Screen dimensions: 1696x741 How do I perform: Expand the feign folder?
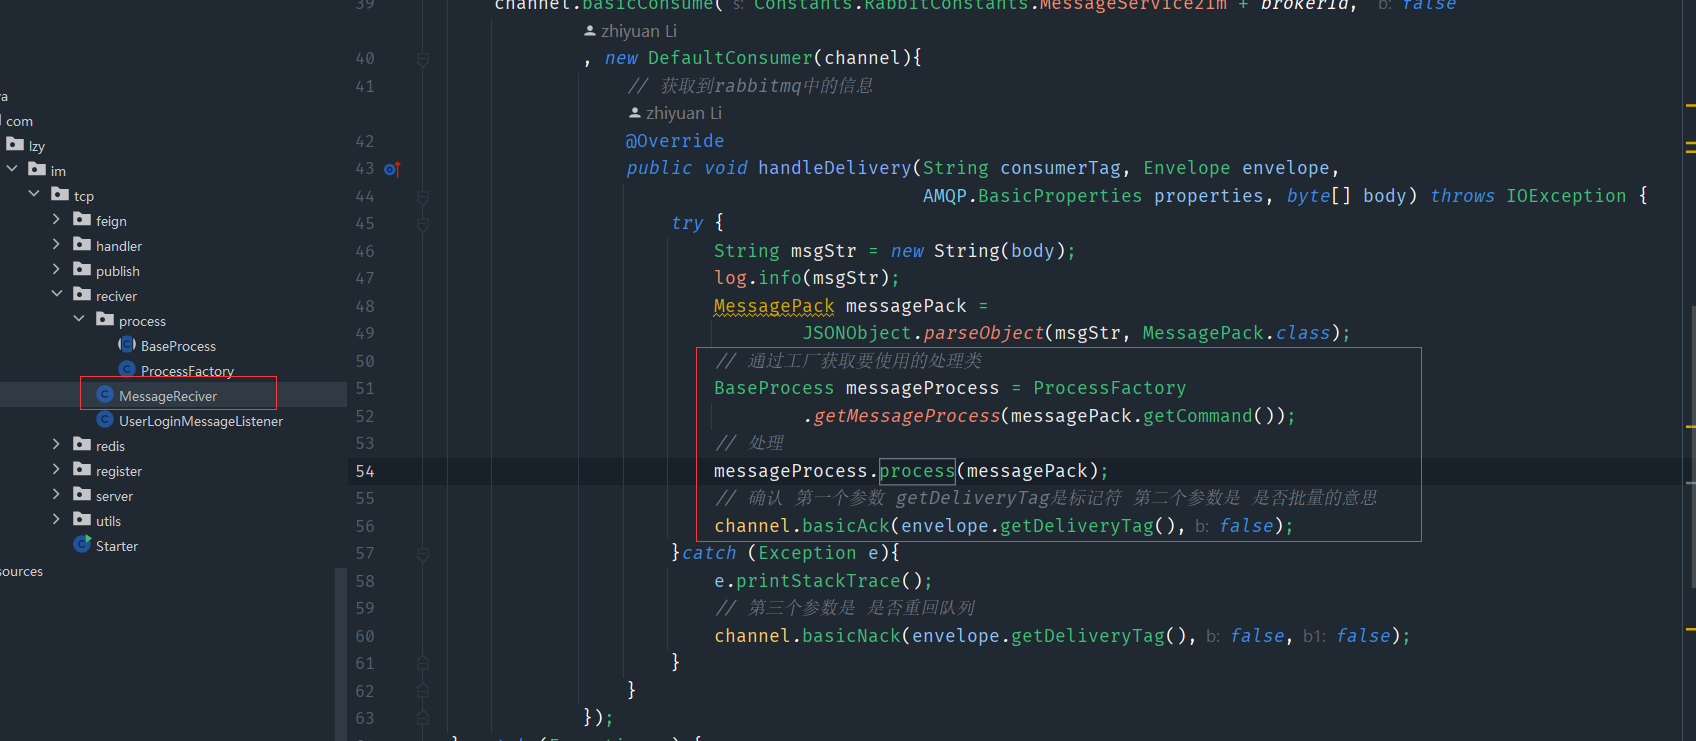click(x=56, y=219)
